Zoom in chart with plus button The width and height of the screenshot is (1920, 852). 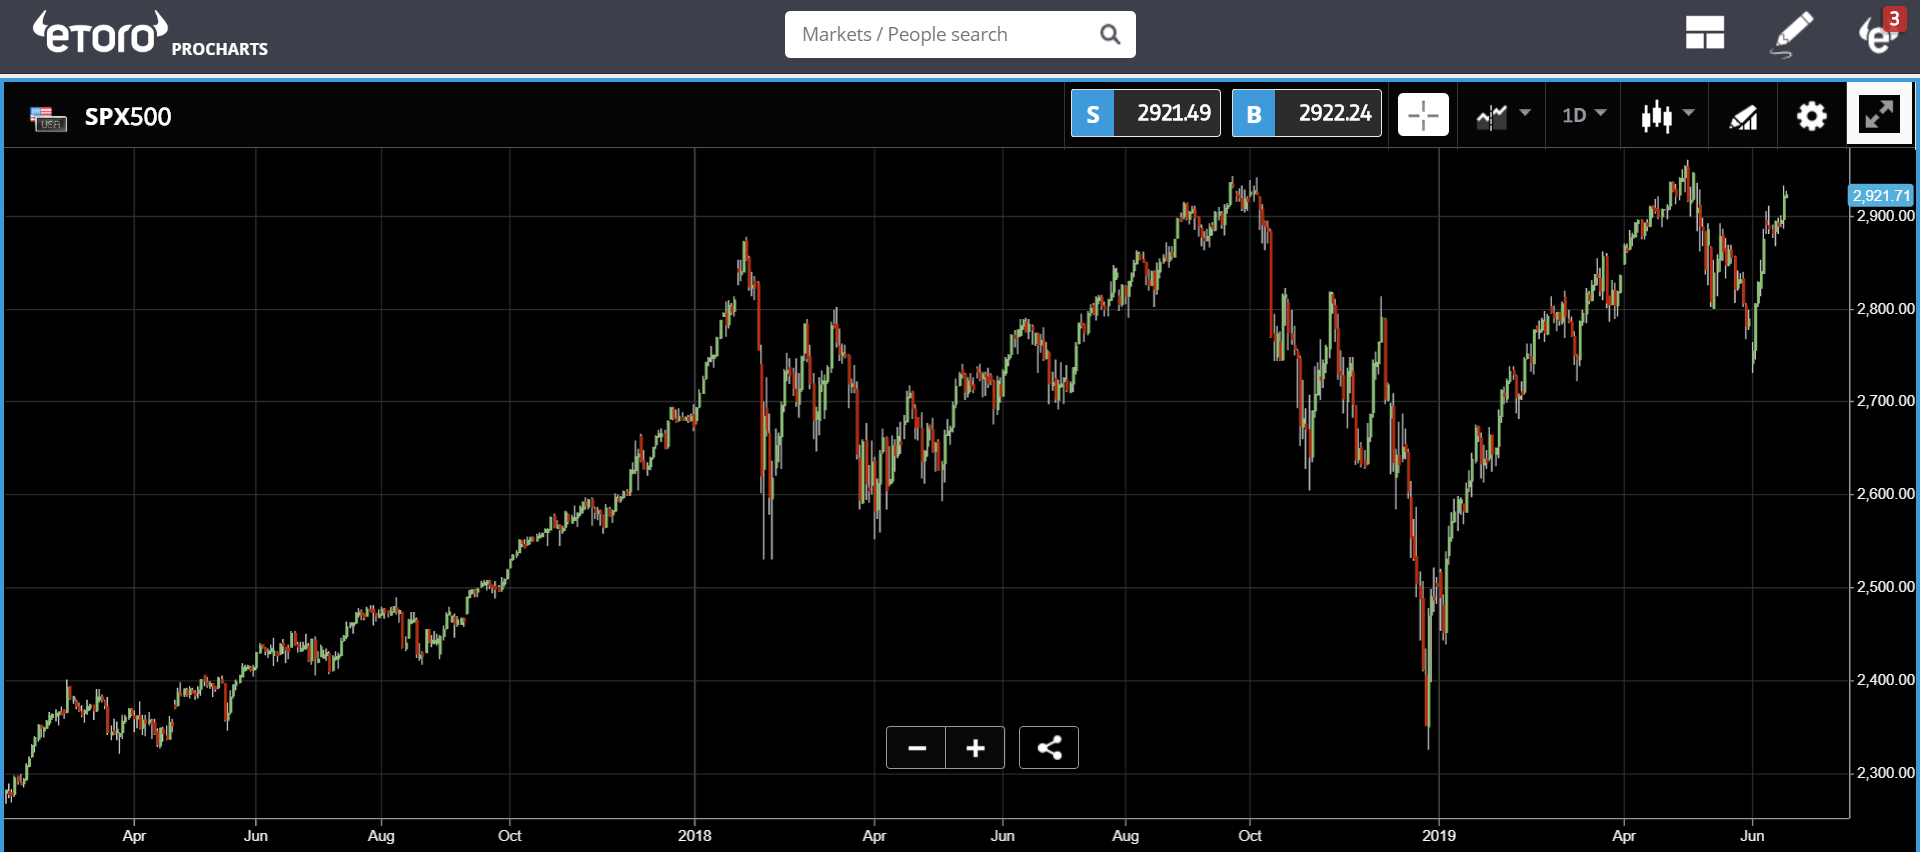975,748
